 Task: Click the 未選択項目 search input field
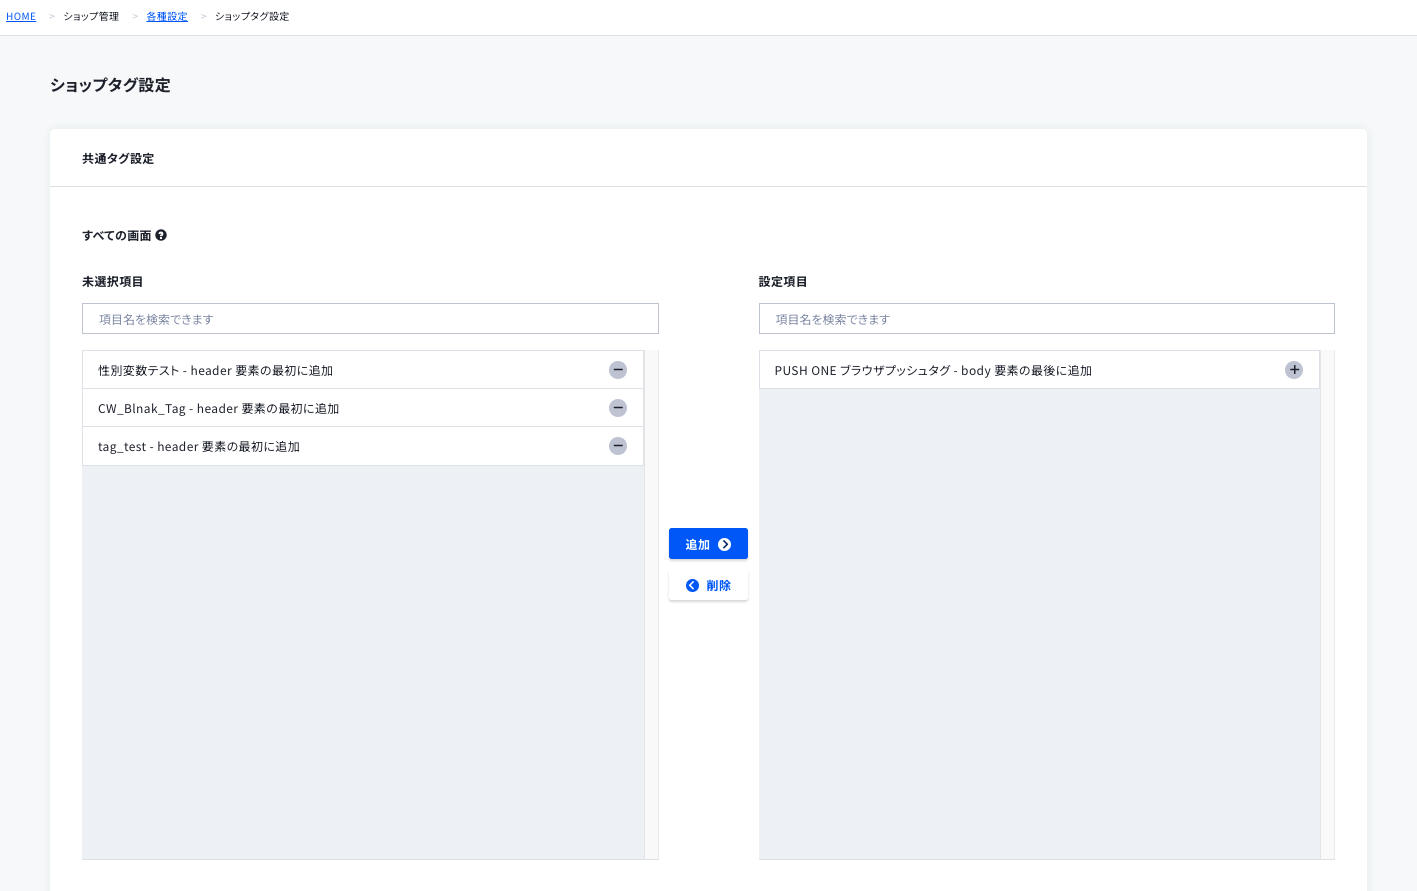370,318
